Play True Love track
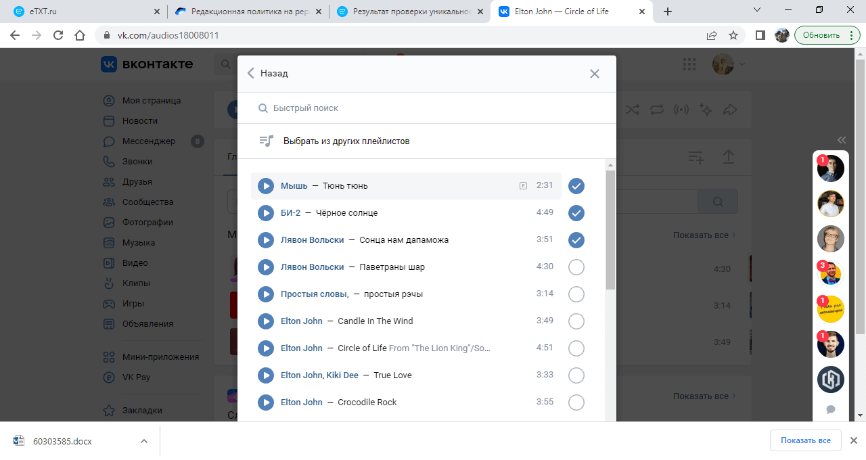866x460 pixels. 266,376
